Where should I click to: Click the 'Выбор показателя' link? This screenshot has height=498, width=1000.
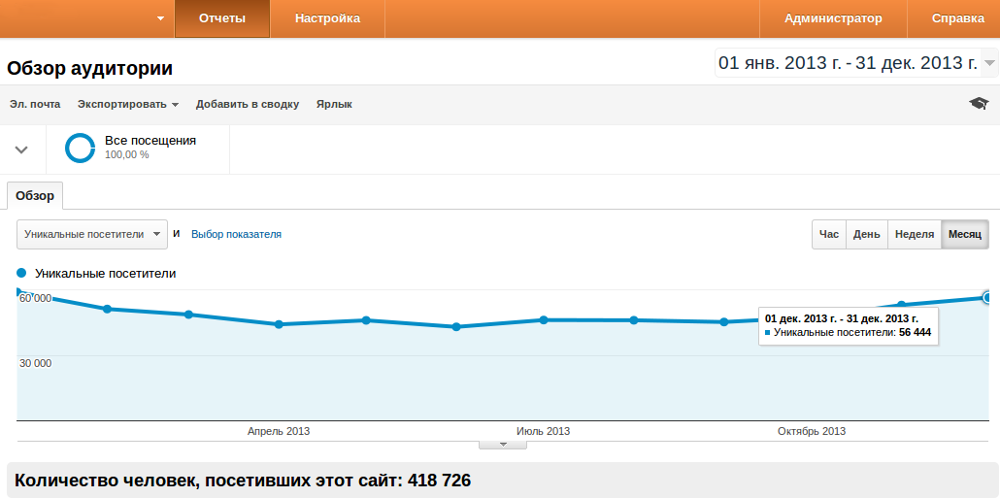coord(236,234)
